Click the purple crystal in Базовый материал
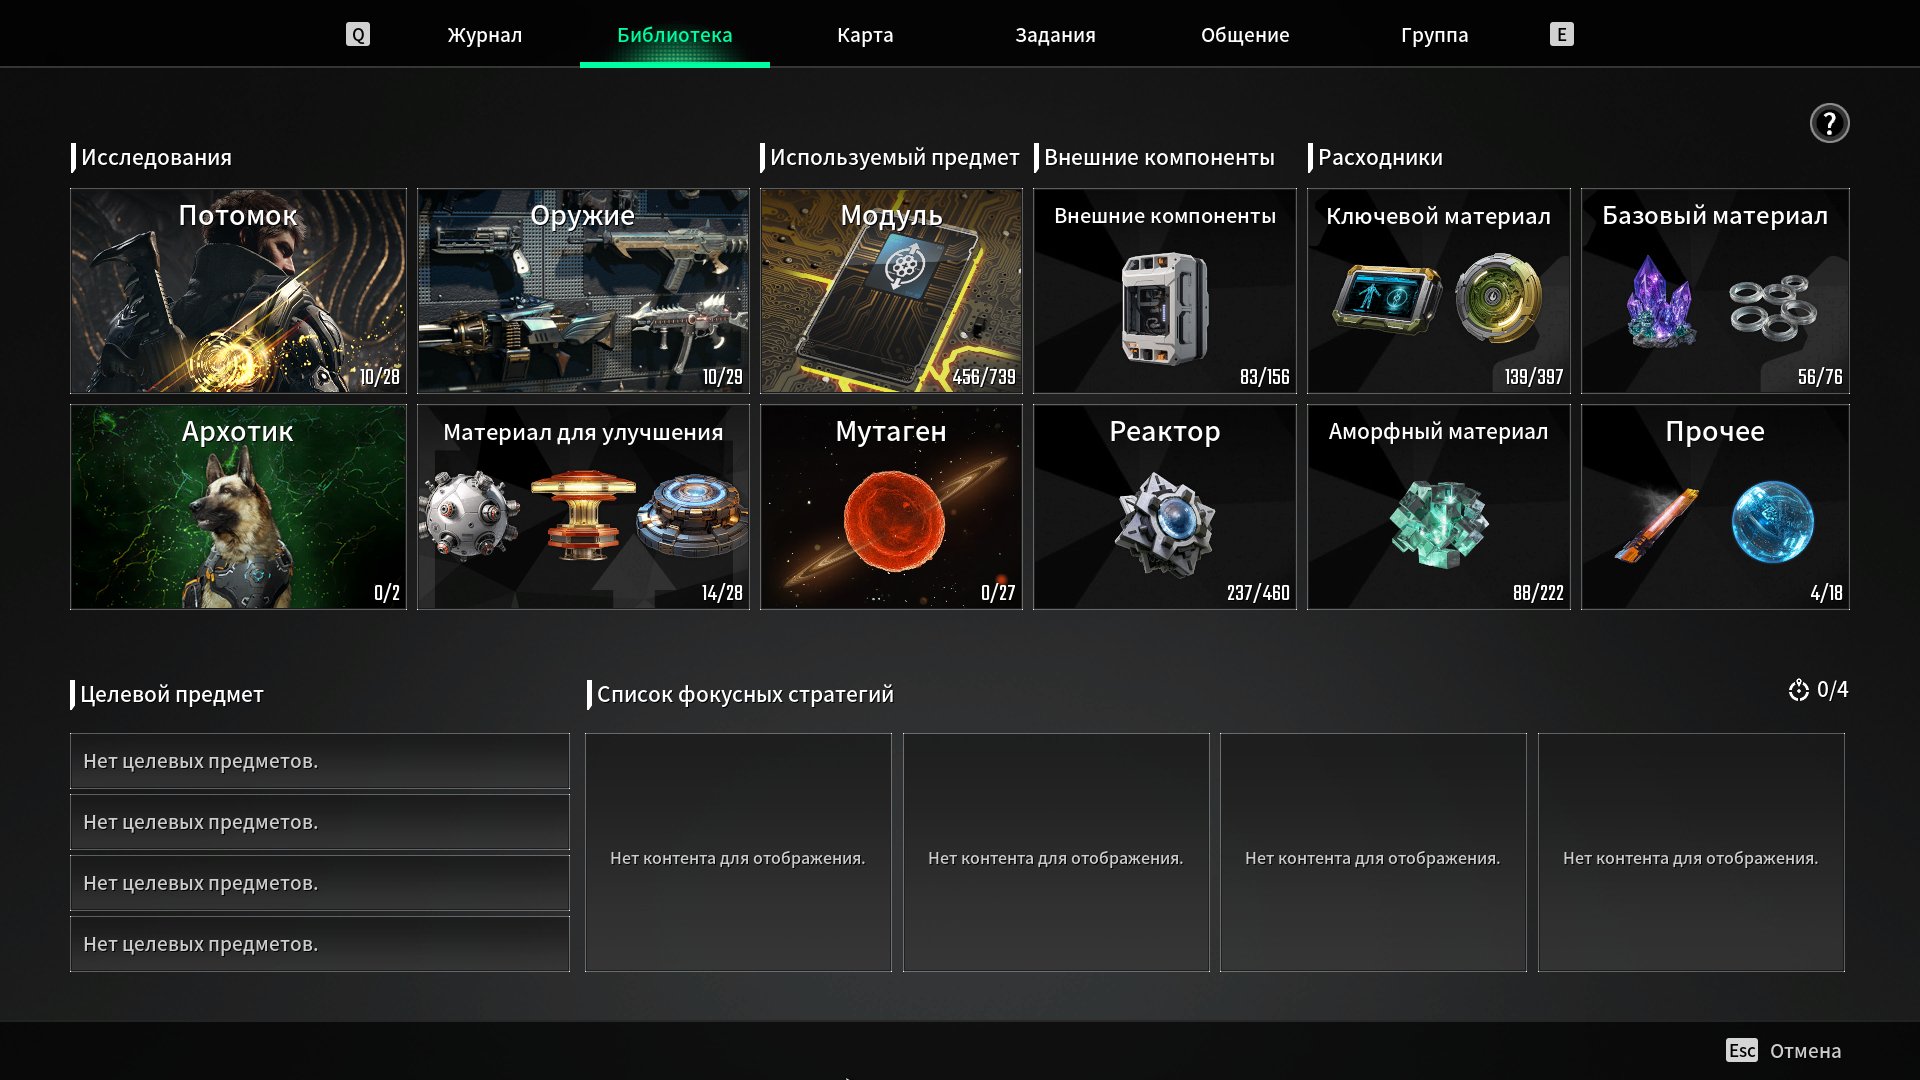 coord(1660,302)
